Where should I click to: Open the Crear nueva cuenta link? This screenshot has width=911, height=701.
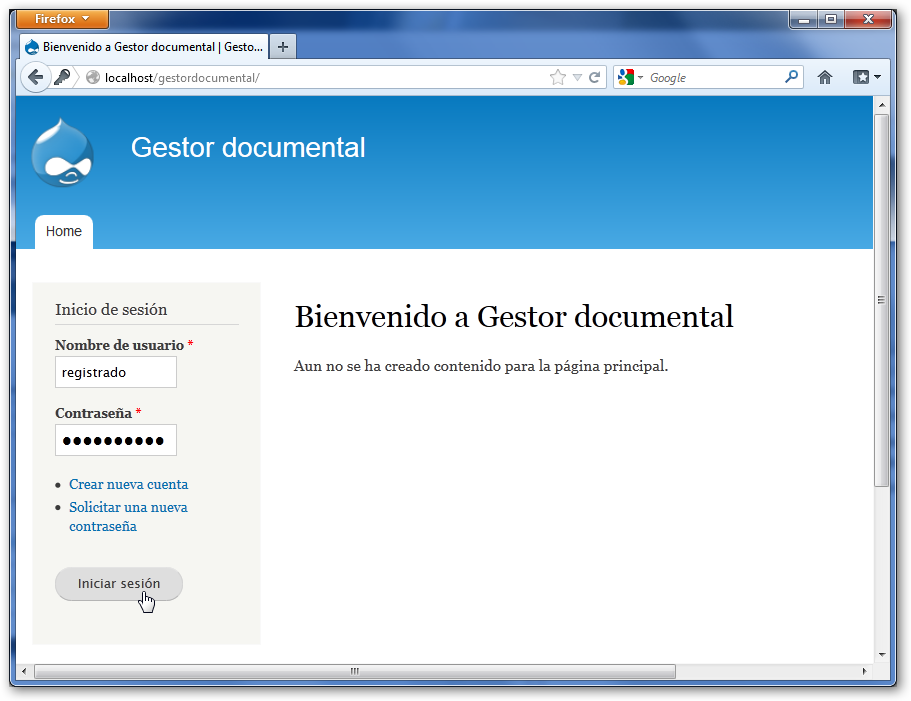[x=128, y=485]
